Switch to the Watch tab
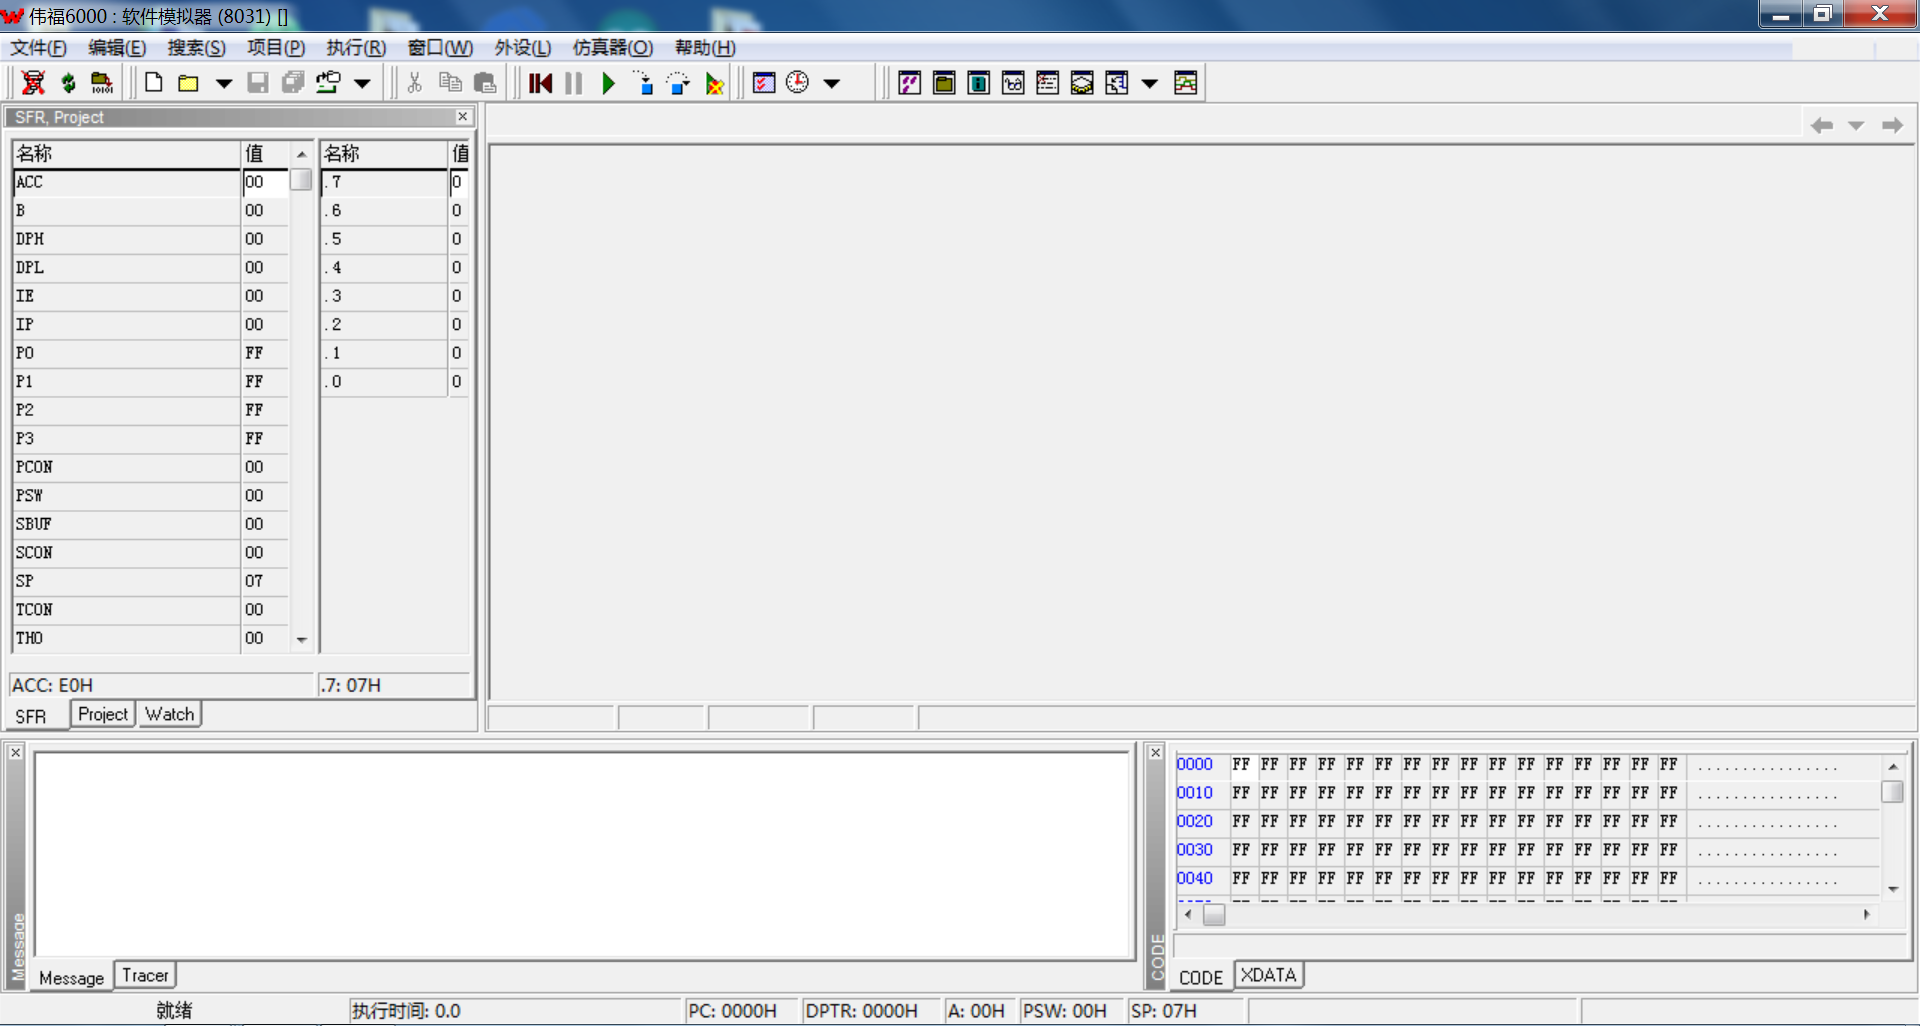The height and width of the screenshot is (1026, 1920). [169, 714]
